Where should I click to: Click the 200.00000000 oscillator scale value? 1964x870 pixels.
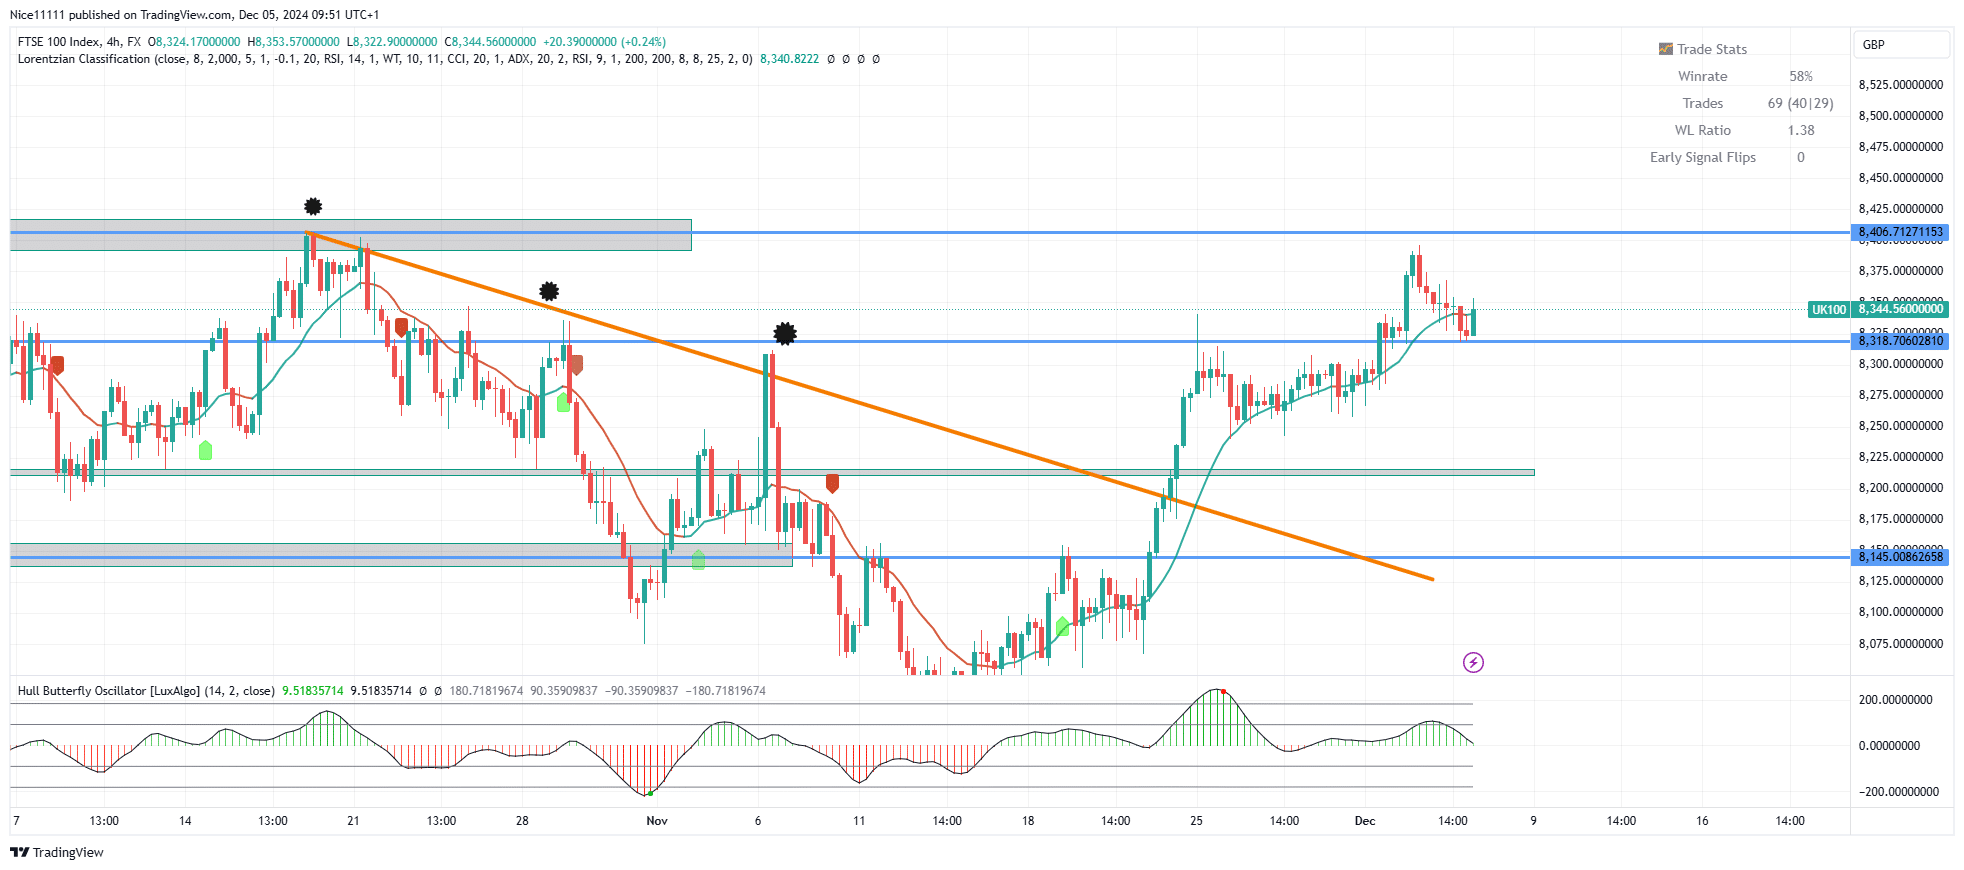(x=1896, y=700)
